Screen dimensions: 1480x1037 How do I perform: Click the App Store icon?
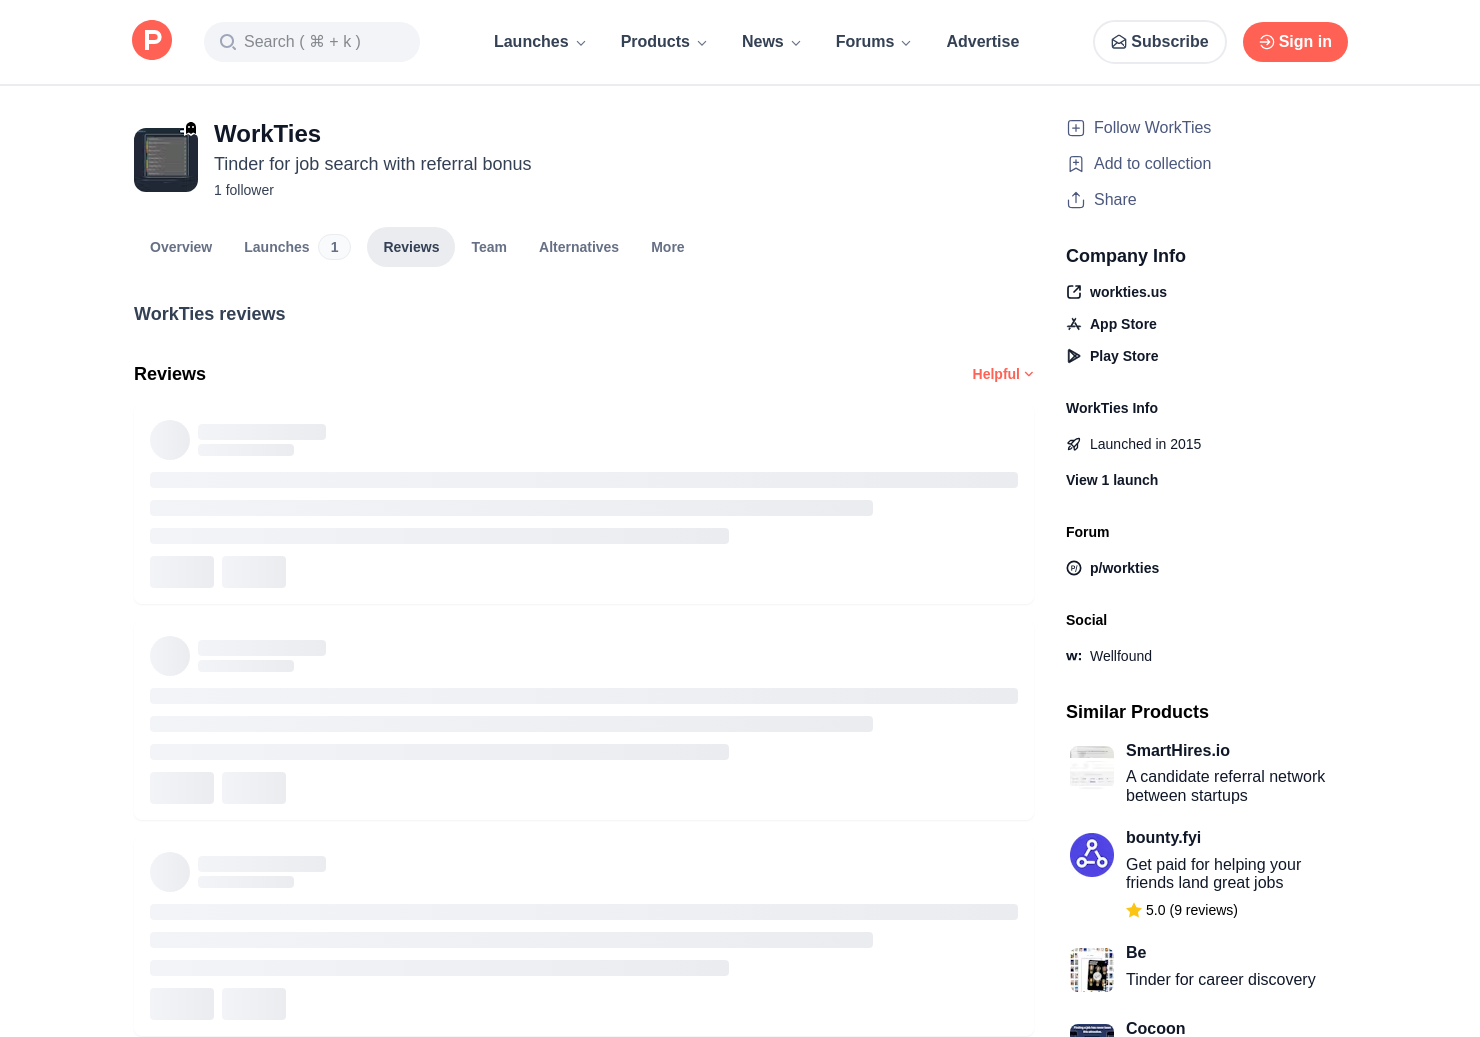(1074, 324)
